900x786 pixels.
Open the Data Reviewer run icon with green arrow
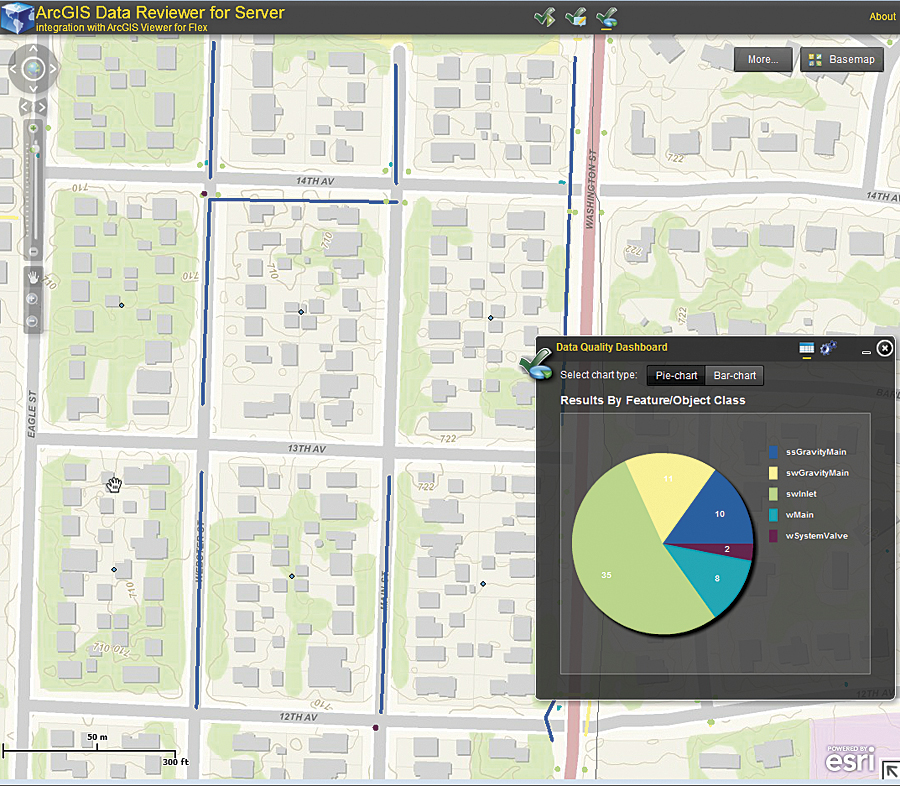[x=545, y=16]
